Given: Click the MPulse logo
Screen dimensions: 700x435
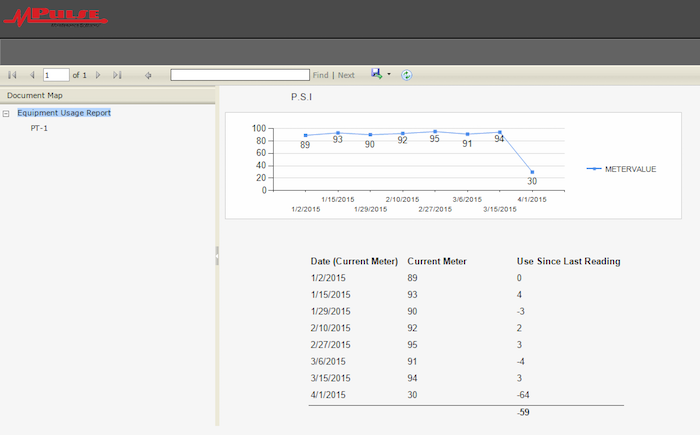Looking at the screenshot, I should point(57,17).
